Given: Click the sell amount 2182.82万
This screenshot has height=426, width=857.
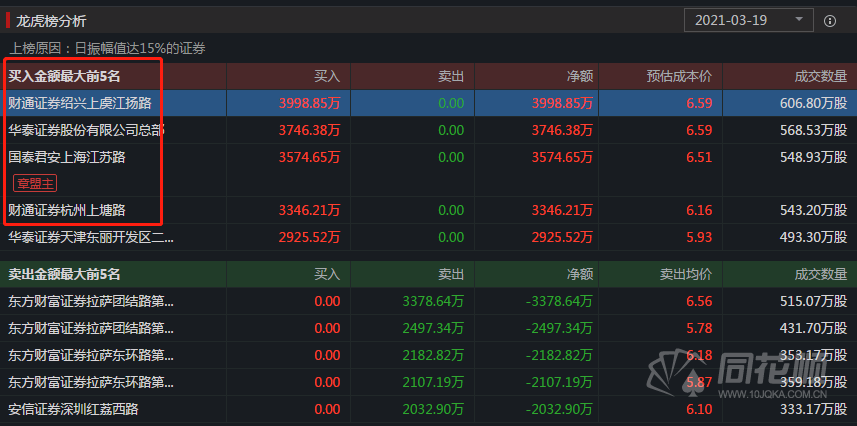Looking at the screenshot, I should 433,355.
